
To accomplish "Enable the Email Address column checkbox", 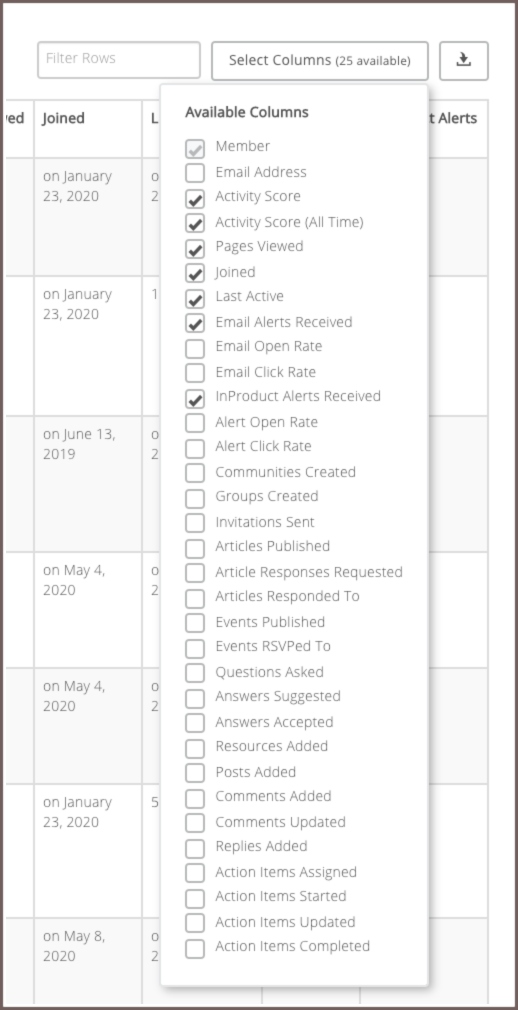I will point(195,173).
